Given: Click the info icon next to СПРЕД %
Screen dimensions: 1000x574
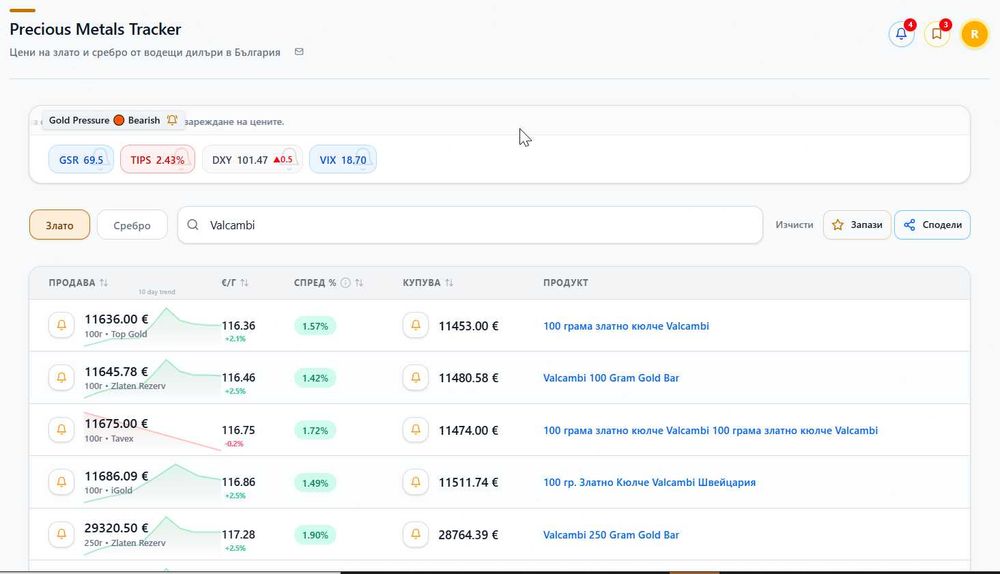Looking at the screenshot, I should (x=345, y=283).
